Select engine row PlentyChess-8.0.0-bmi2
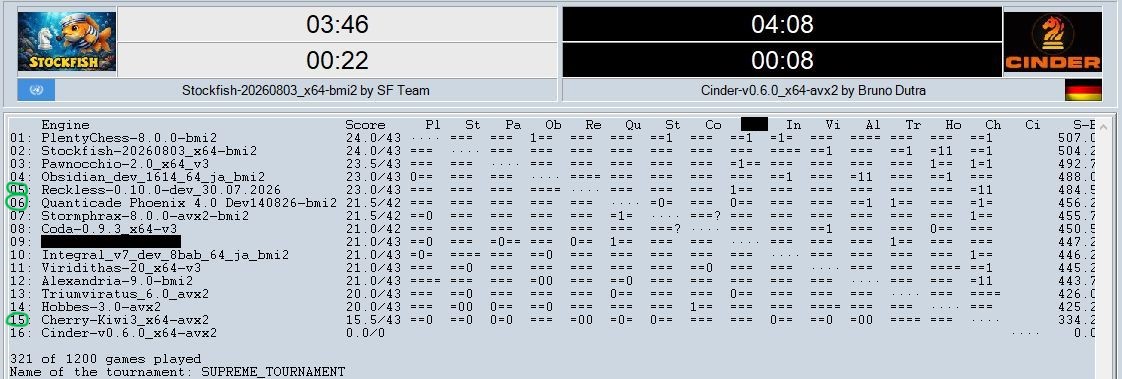1122x379 pixels. pyautogui.click(x=551, y=138)
